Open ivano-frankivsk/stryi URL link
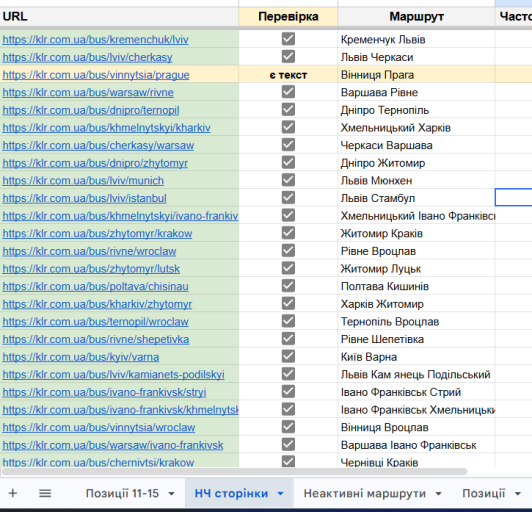This screenshot has height=512, width=532. coord(104,393)
